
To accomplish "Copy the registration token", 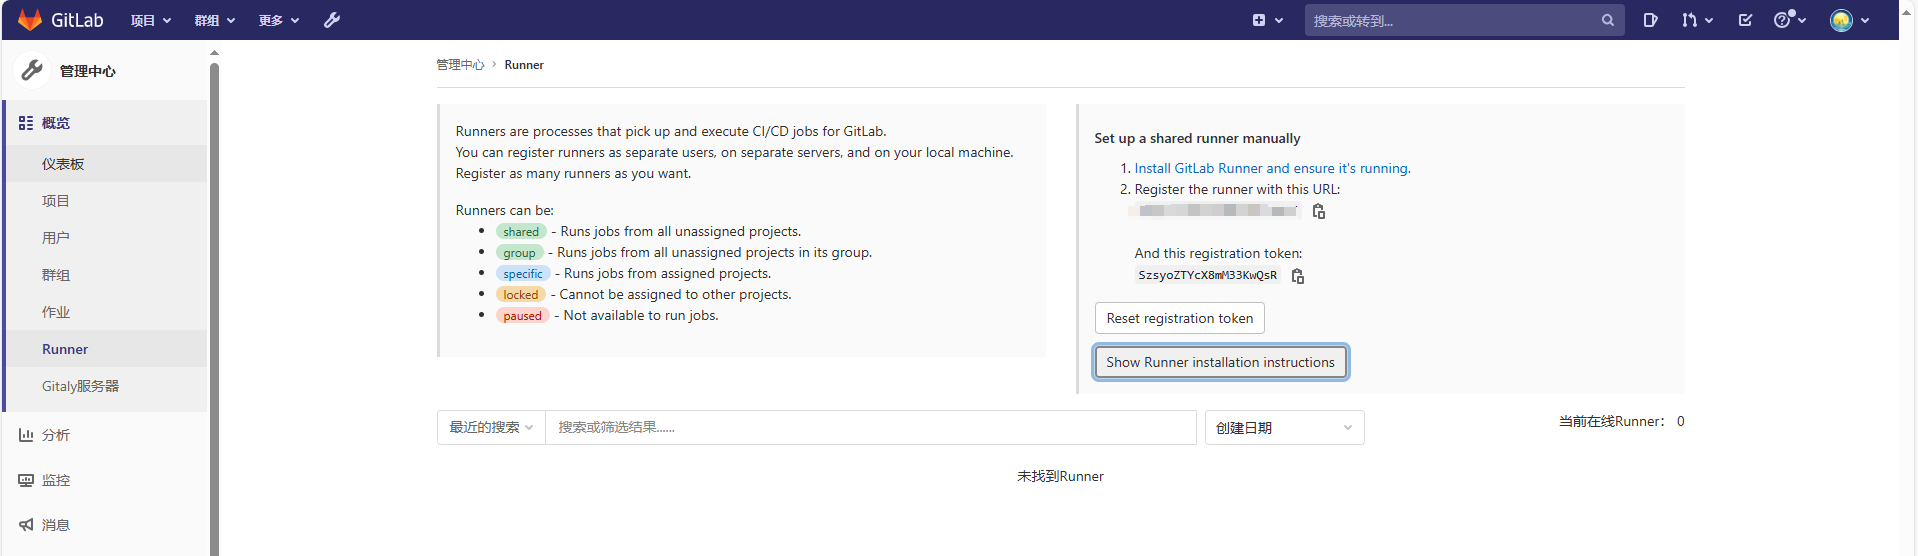I will pos(1298,276).
